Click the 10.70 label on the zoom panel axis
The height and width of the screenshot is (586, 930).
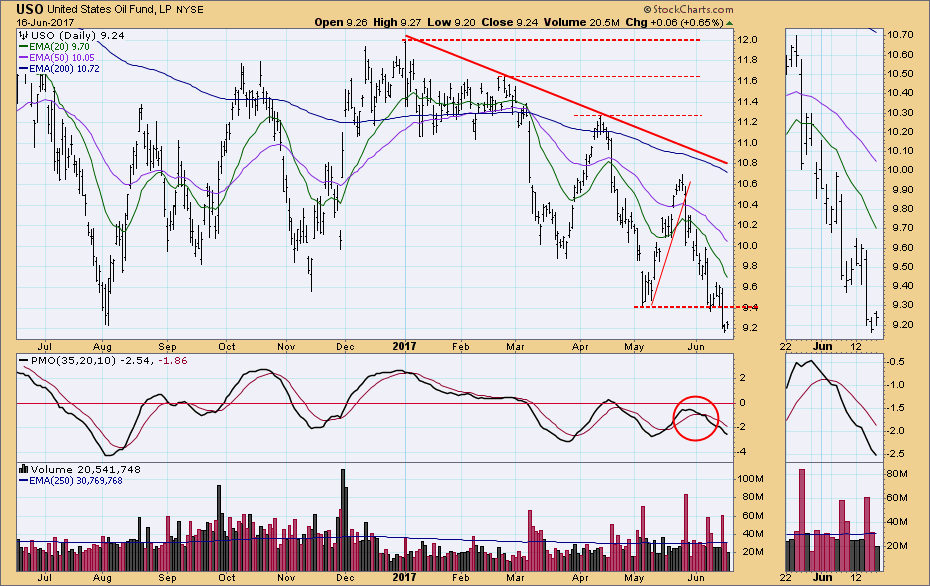(x=900, y=35)
